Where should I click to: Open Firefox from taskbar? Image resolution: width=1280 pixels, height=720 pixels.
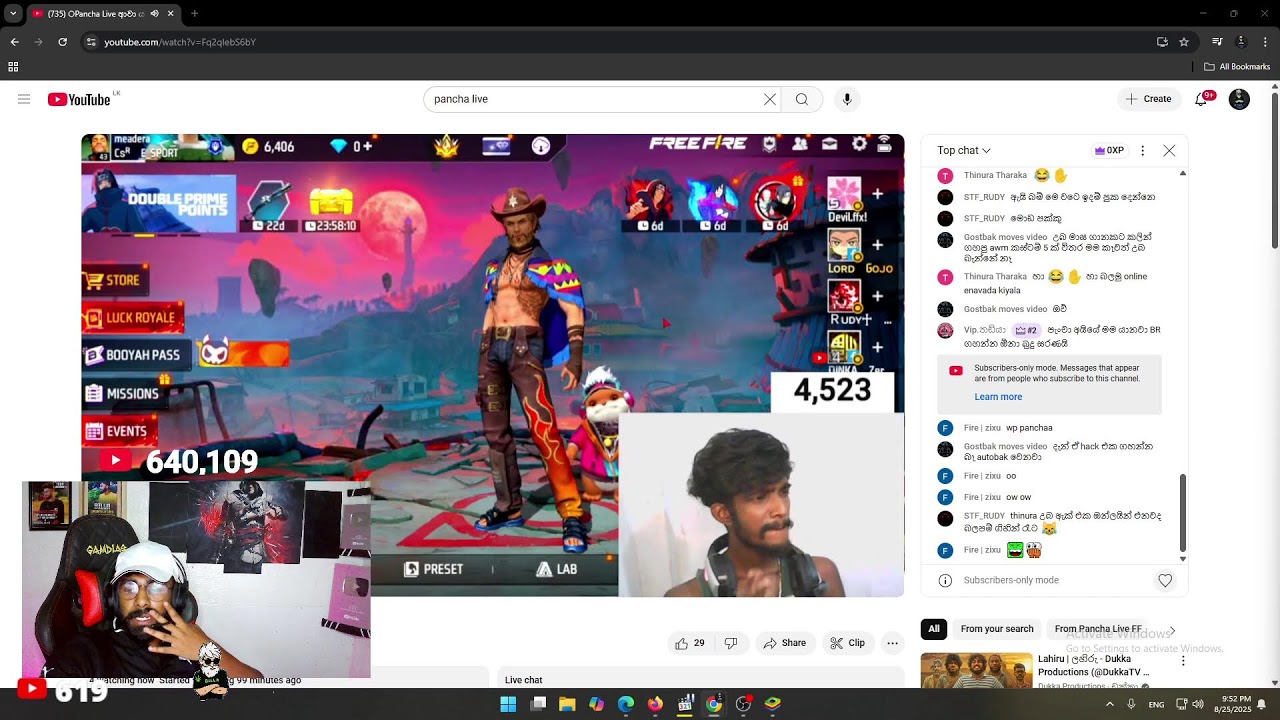tap(655, 704)
